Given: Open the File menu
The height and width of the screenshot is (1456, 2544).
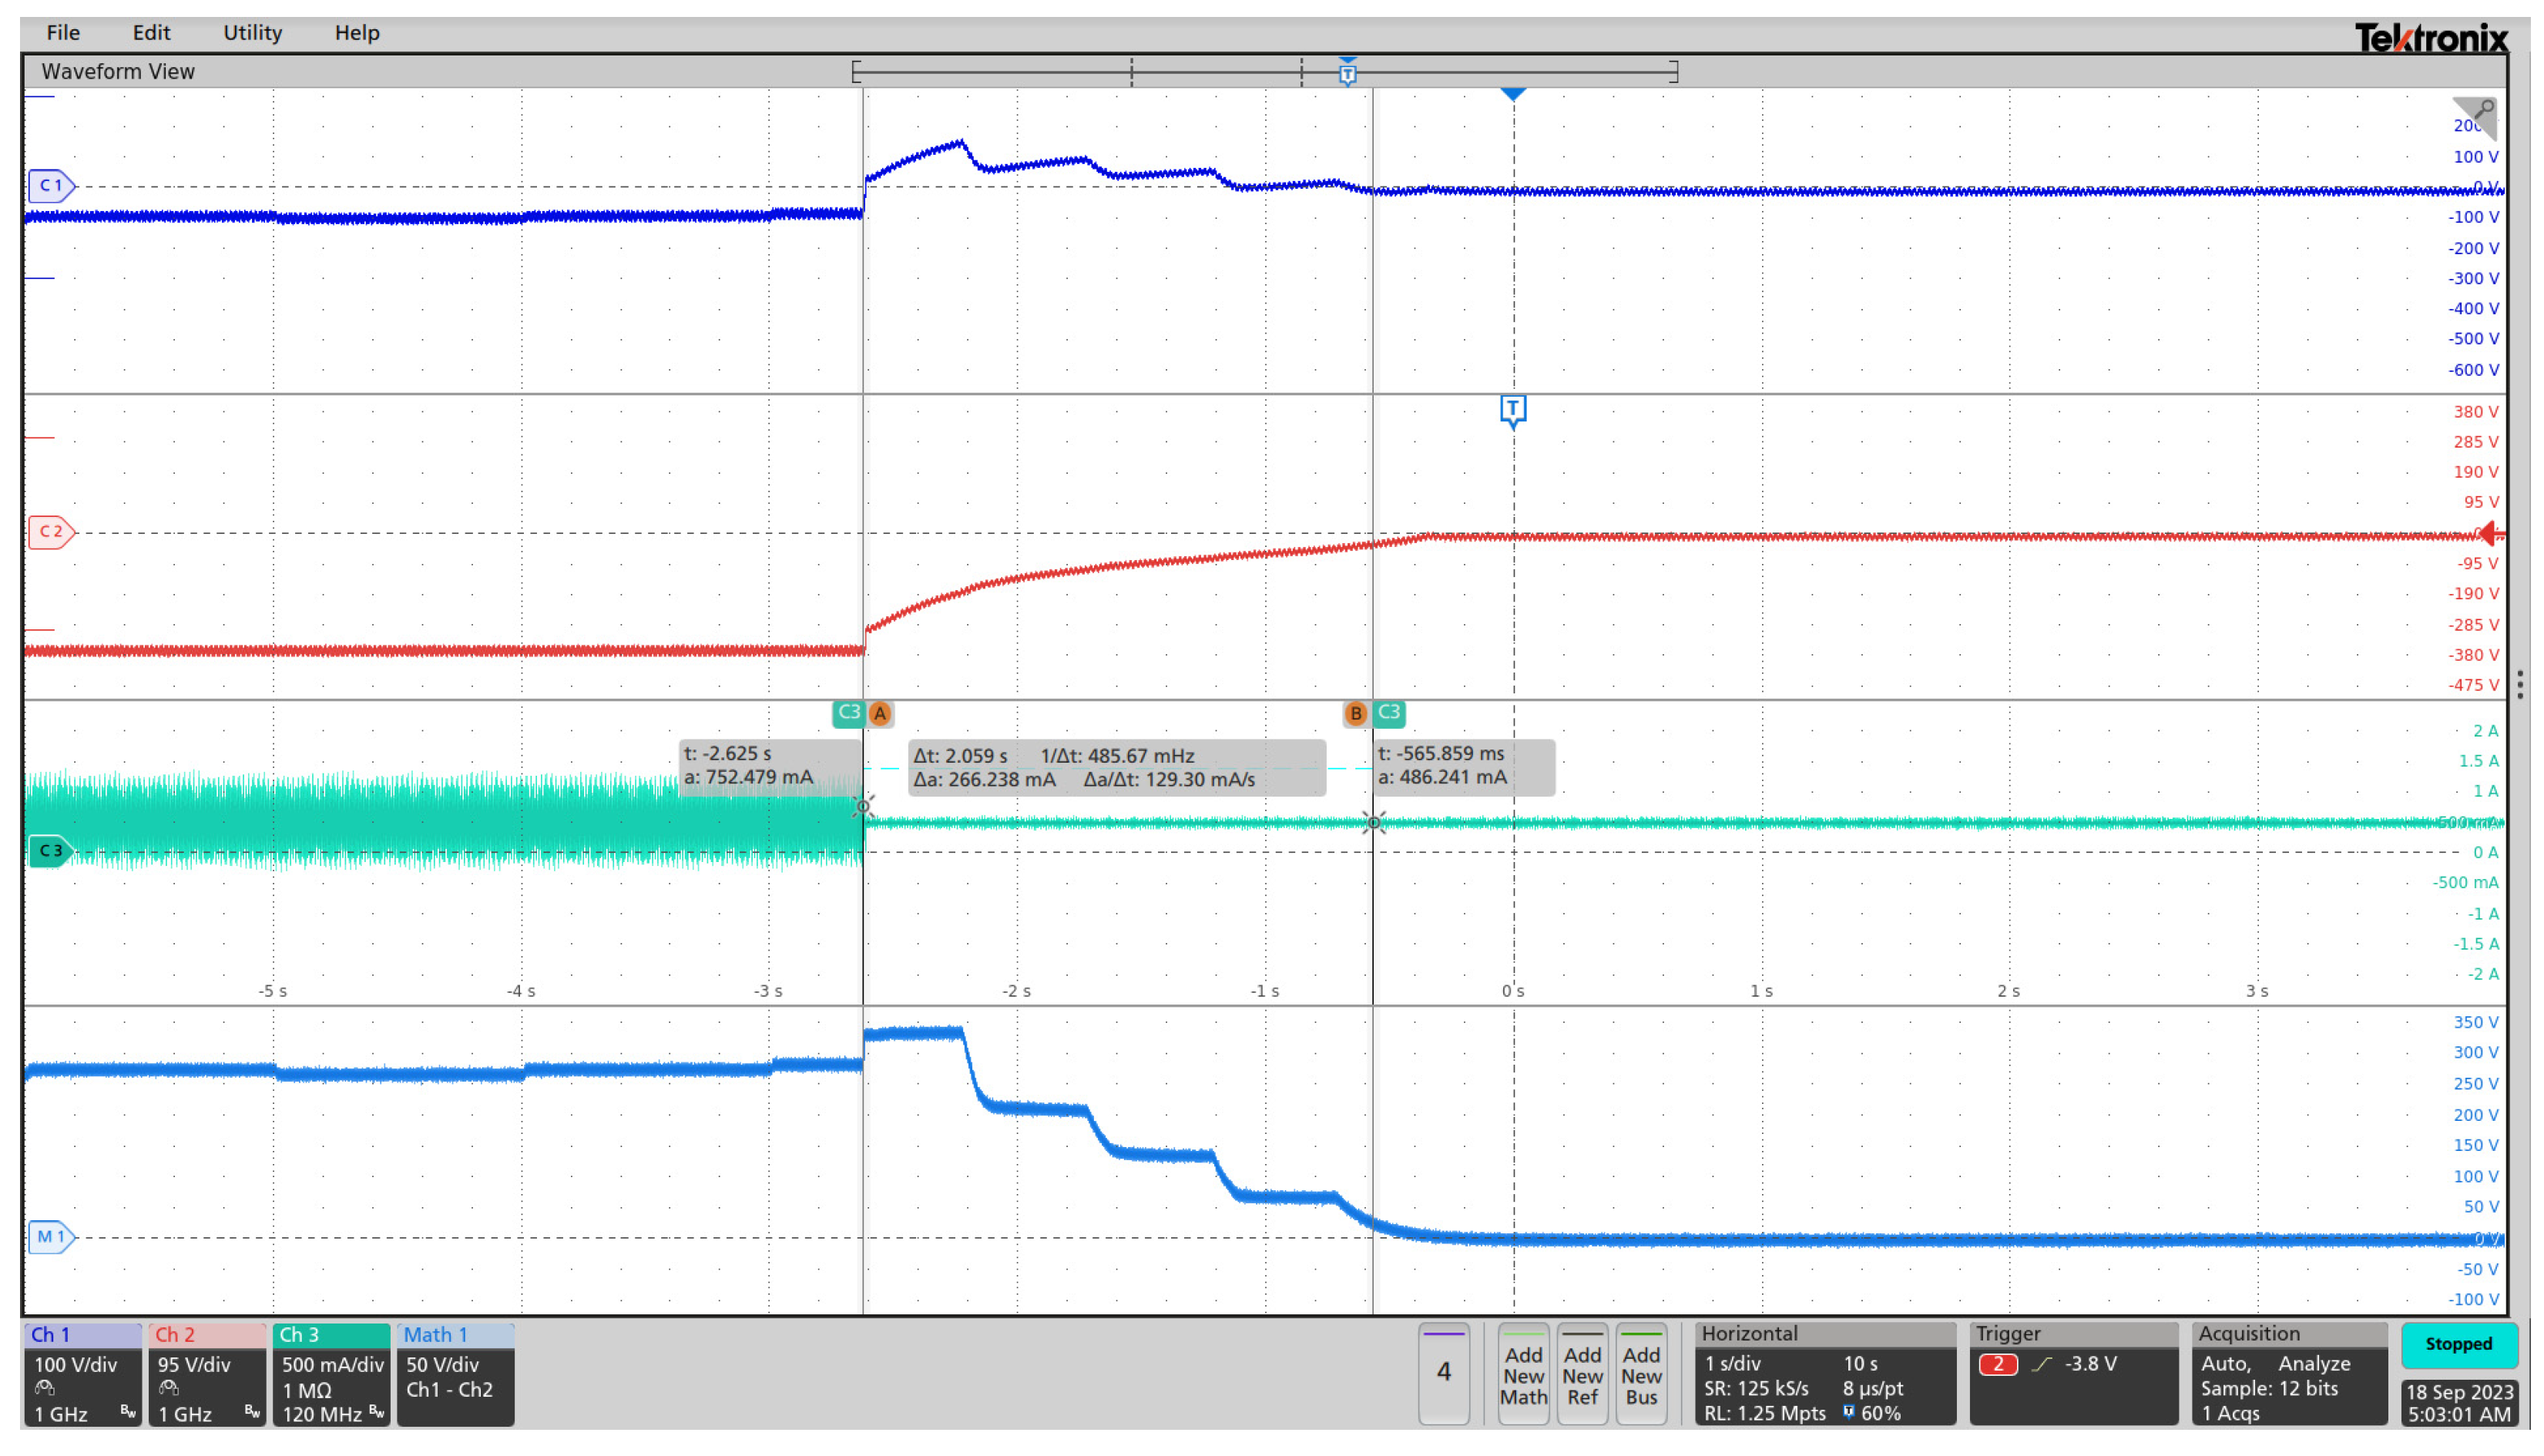Looking at the screenshot, I should 63,33.
